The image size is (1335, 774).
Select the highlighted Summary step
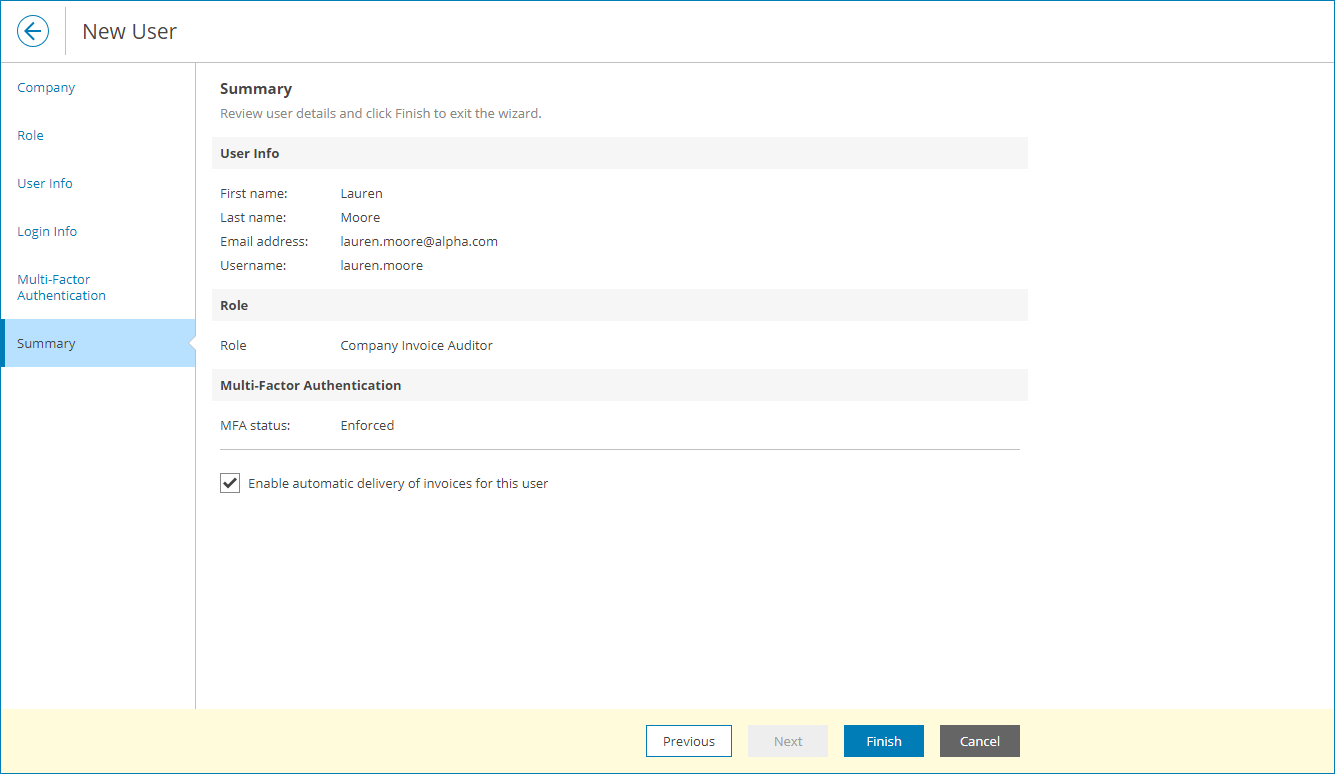point(46,343)
